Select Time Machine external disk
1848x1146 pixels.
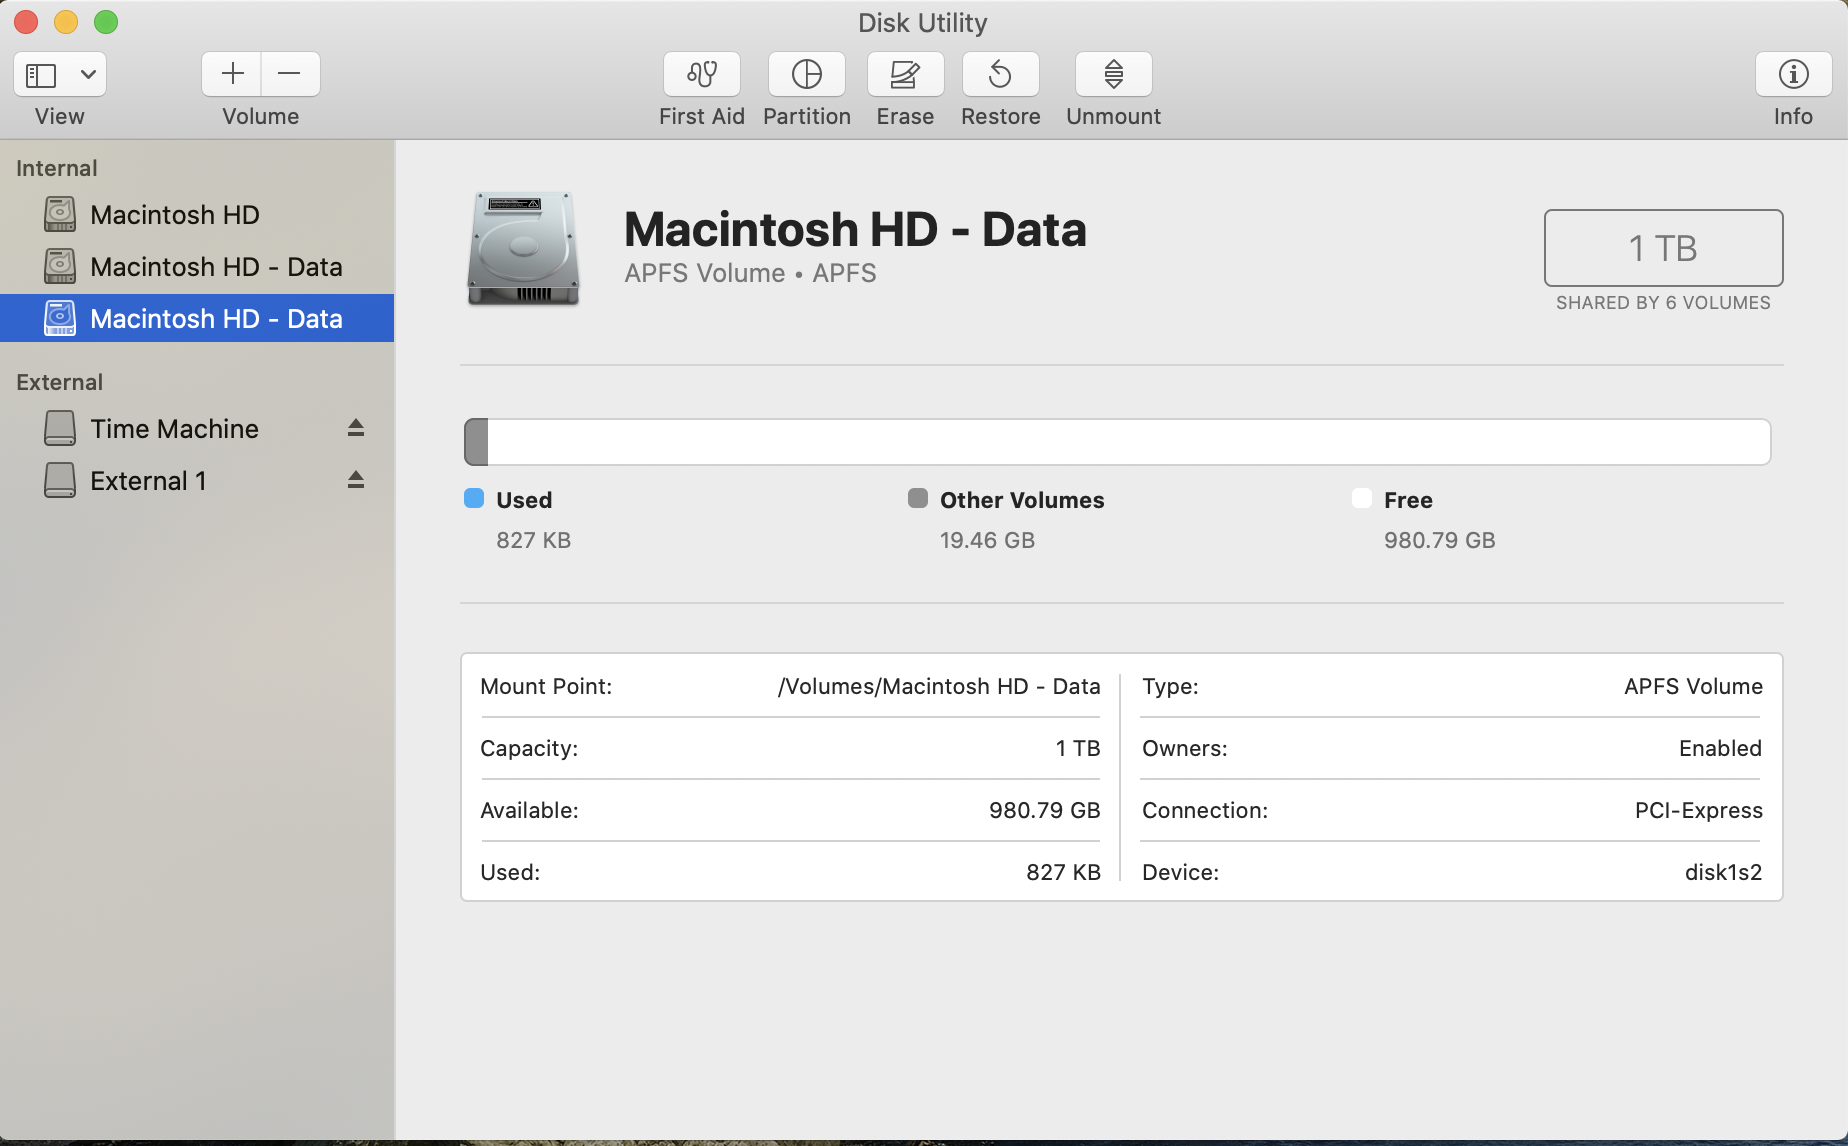197,429
